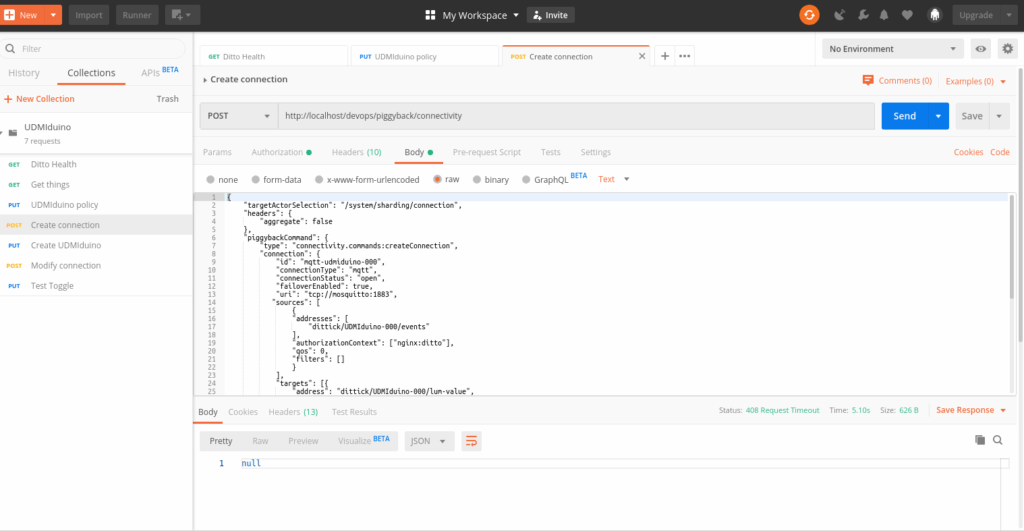Click the environment quick look eye icon

[980, 49]
